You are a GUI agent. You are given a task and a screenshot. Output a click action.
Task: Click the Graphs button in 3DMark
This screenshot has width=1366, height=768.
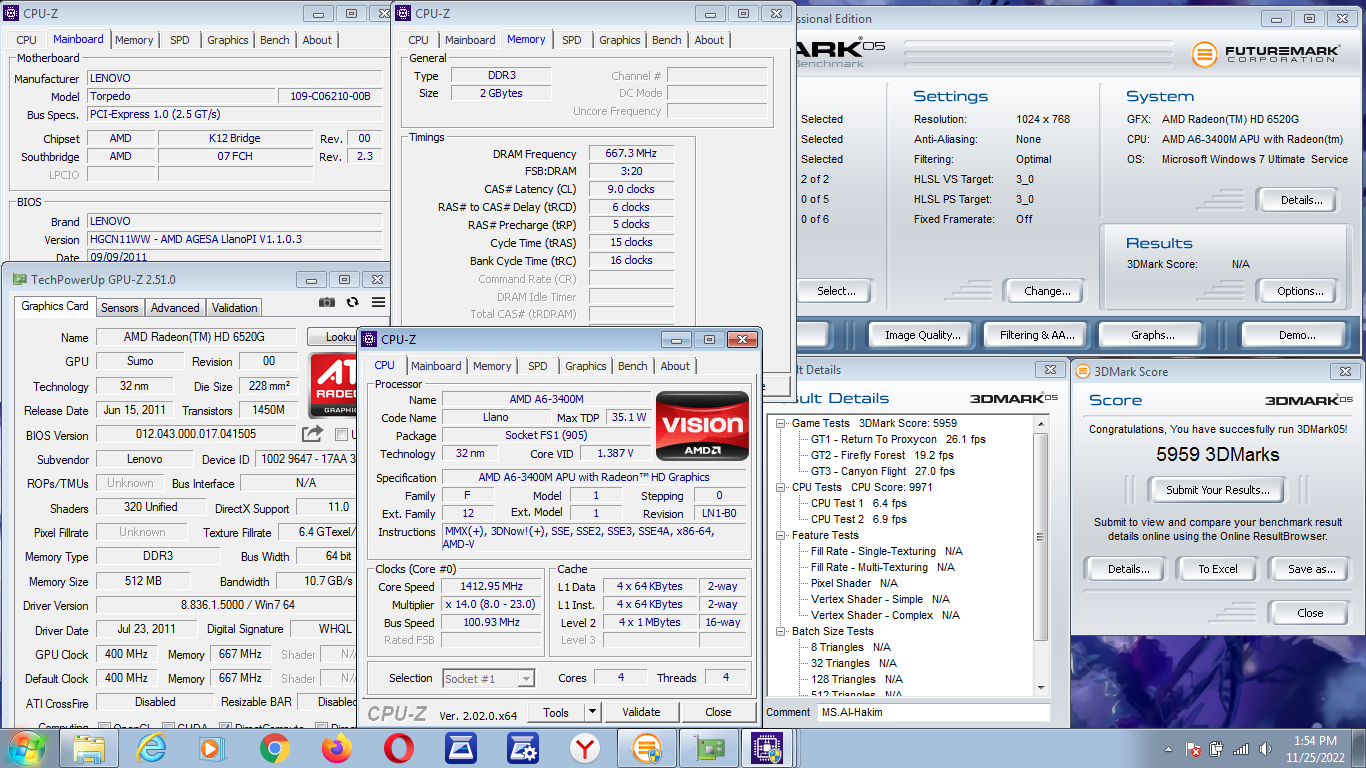(1153, 335)
